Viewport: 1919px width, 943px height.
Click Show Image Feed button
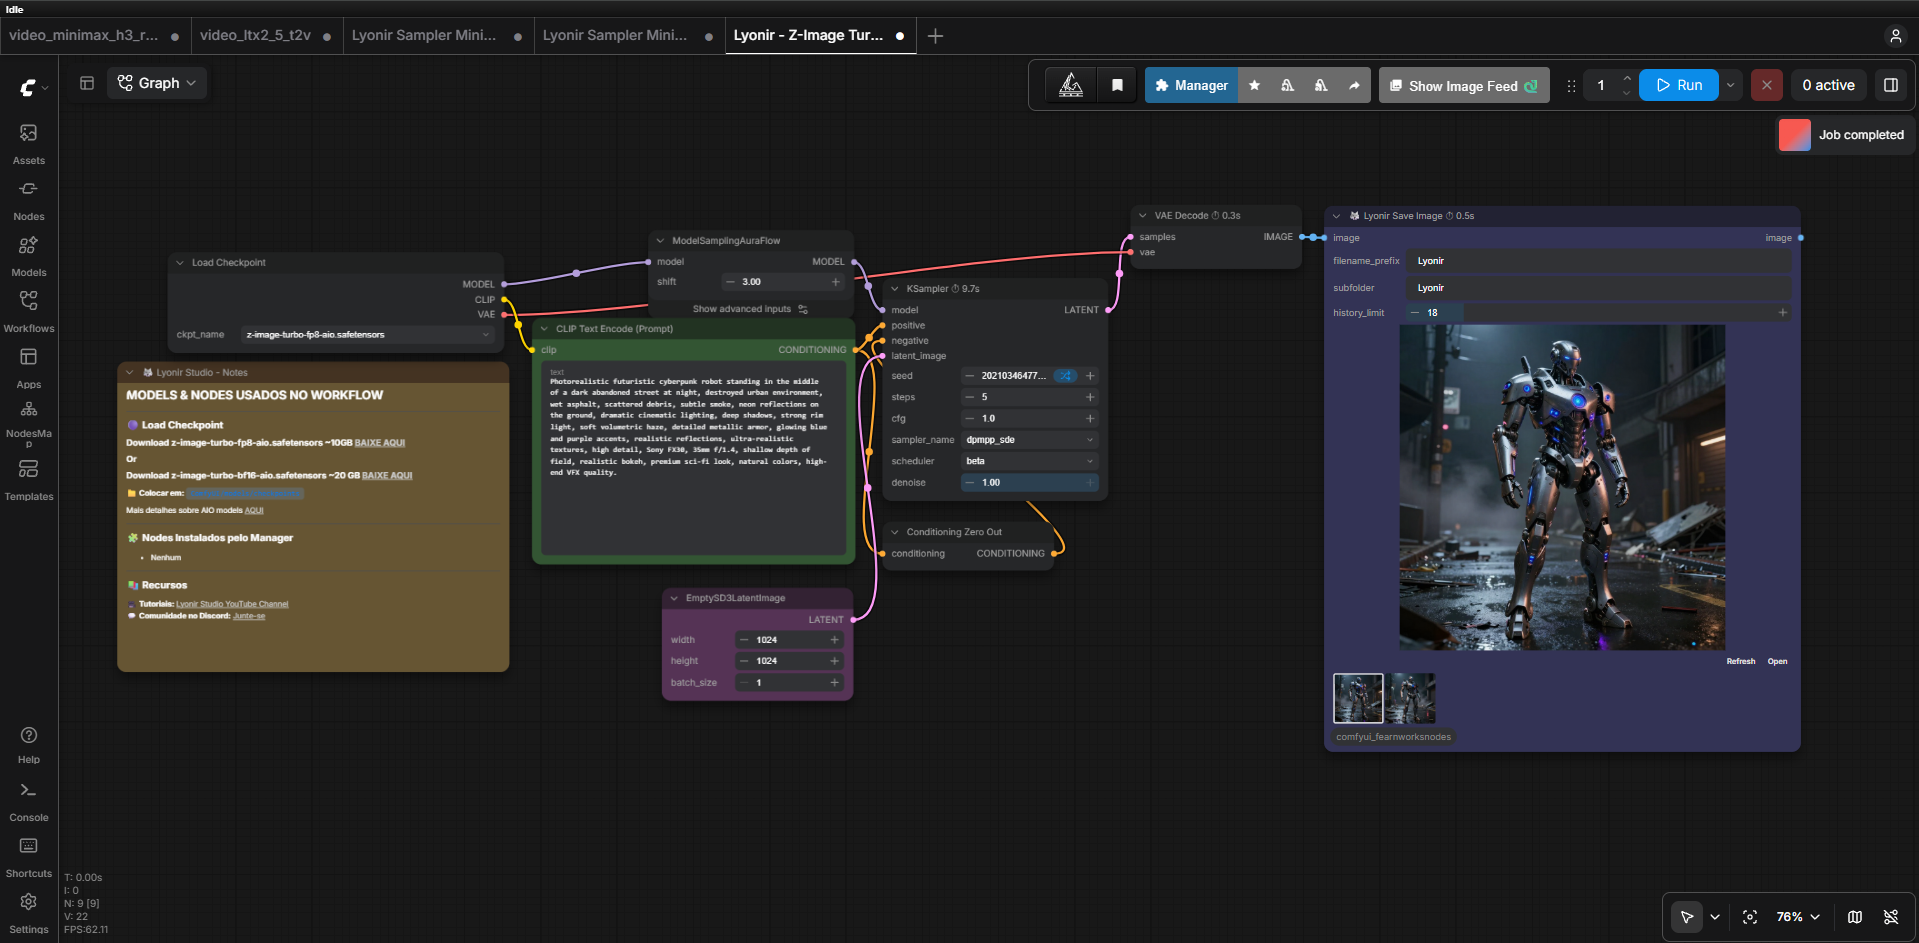tap(1464, 86)
